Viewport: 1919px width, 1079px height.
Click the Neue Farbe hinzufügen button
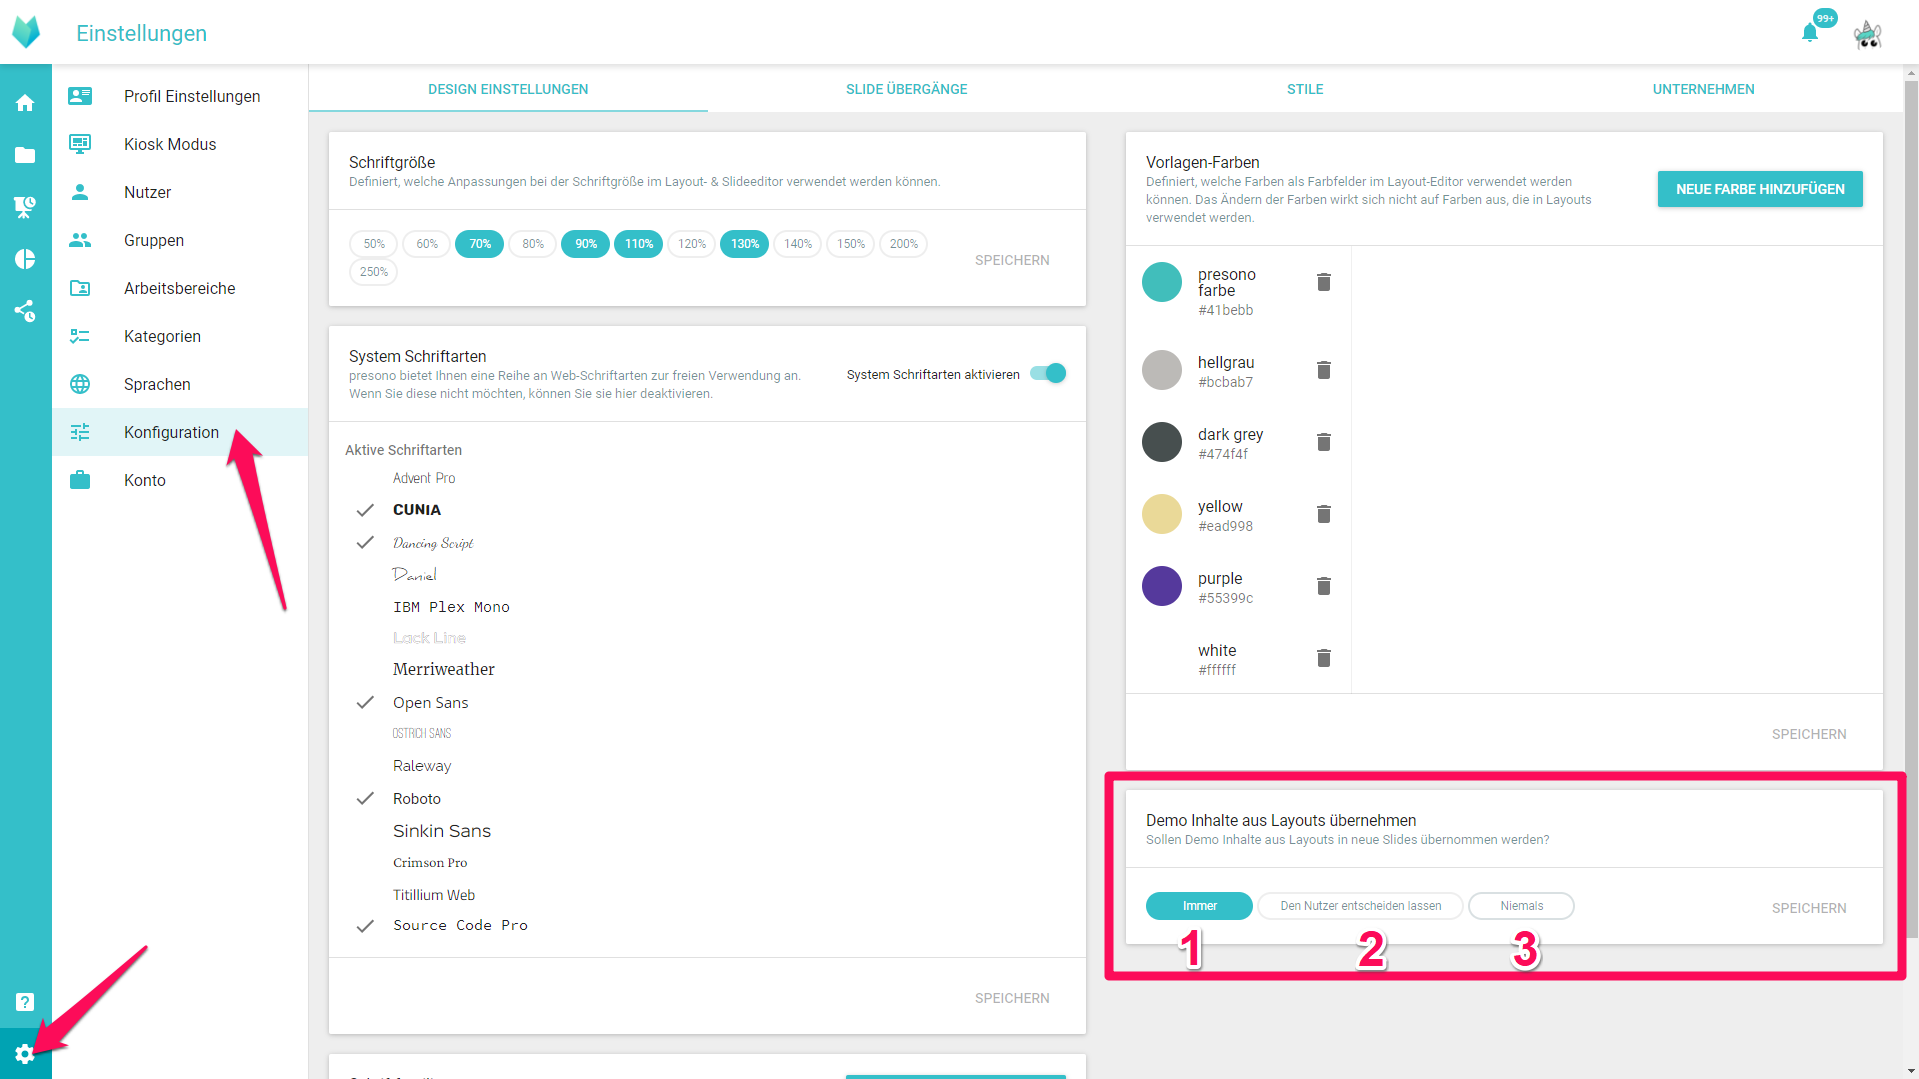tap(1759, 189)
